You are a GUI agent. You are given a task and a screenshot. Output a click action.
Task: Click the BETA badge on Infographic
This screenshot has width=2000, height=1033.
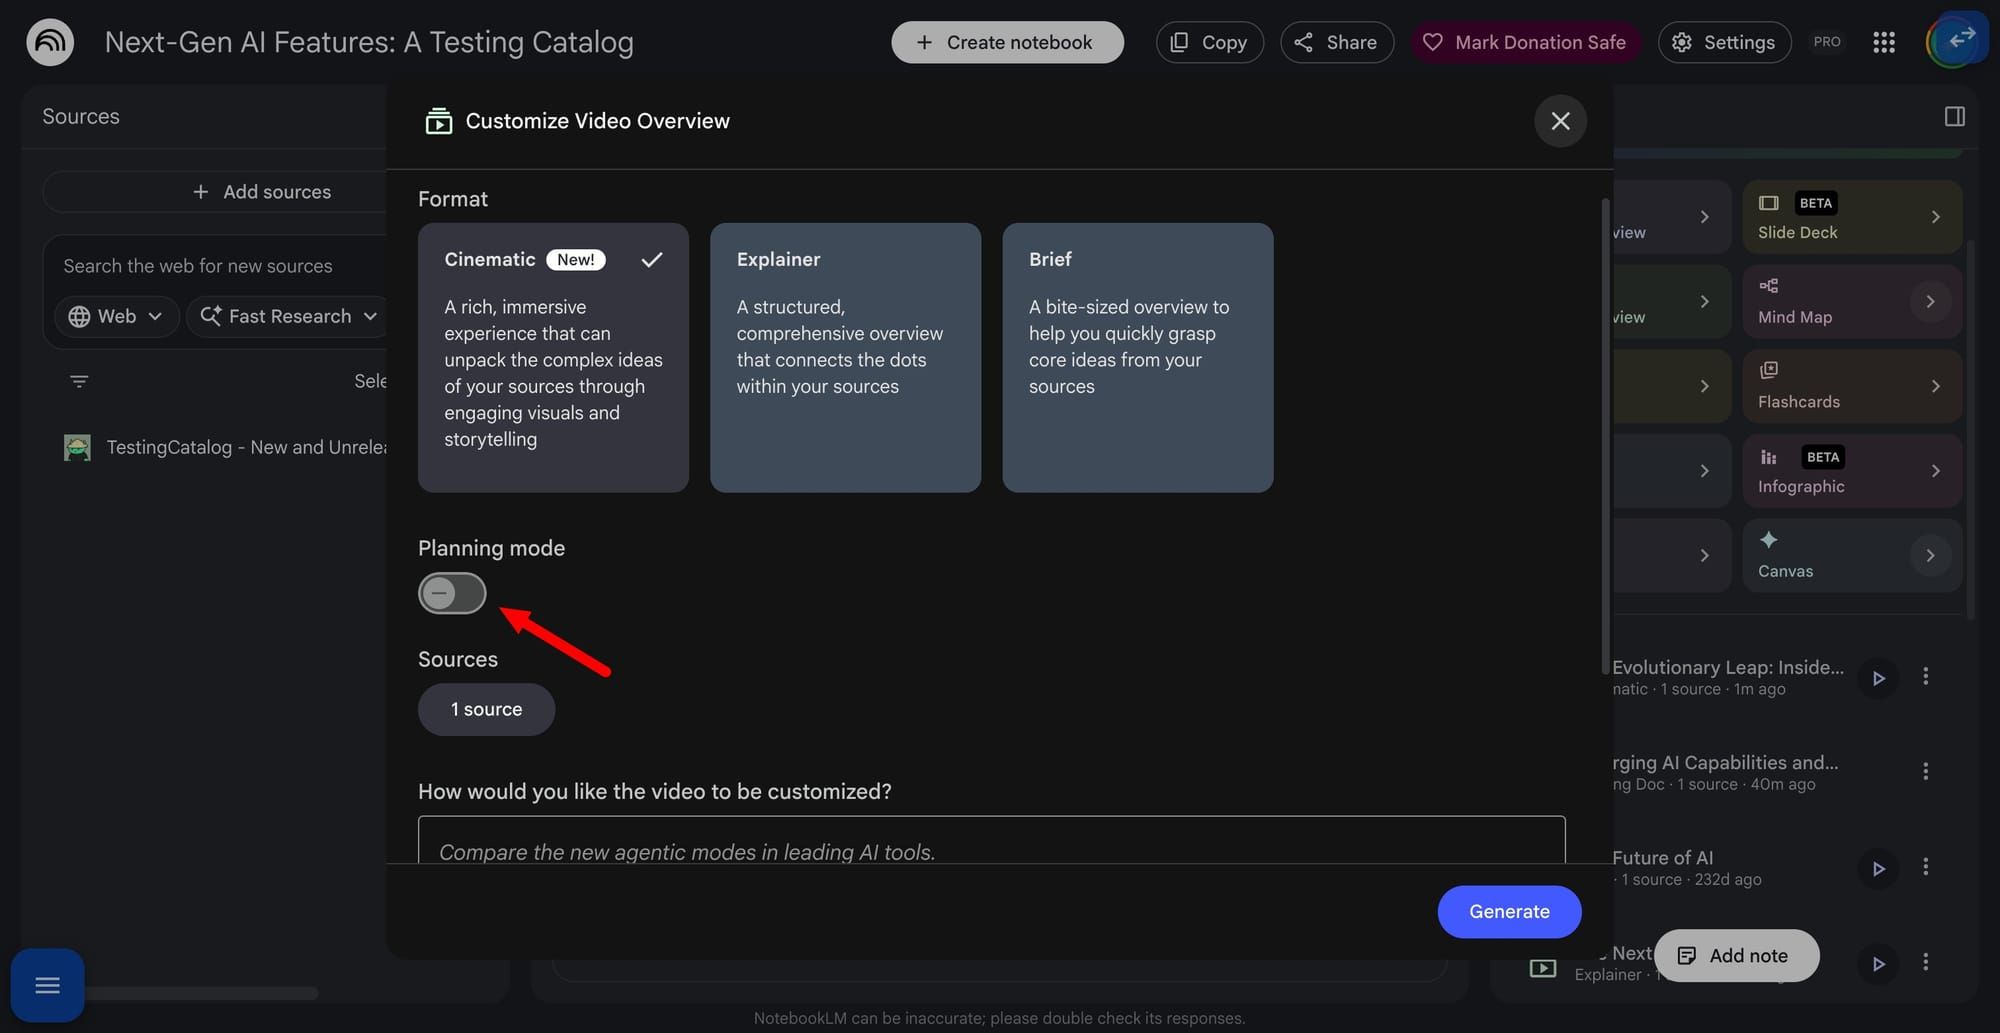[1823, 457]
